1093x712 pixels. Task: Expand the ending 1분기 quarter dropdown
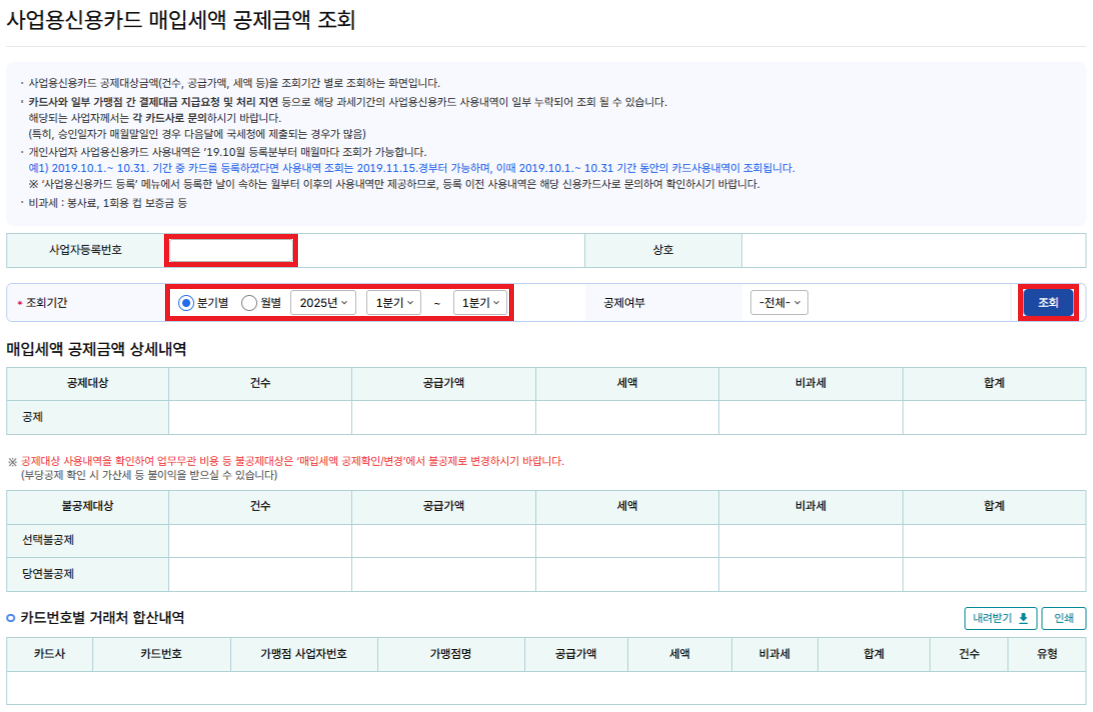pyautogui.click(x=480, y=303)
